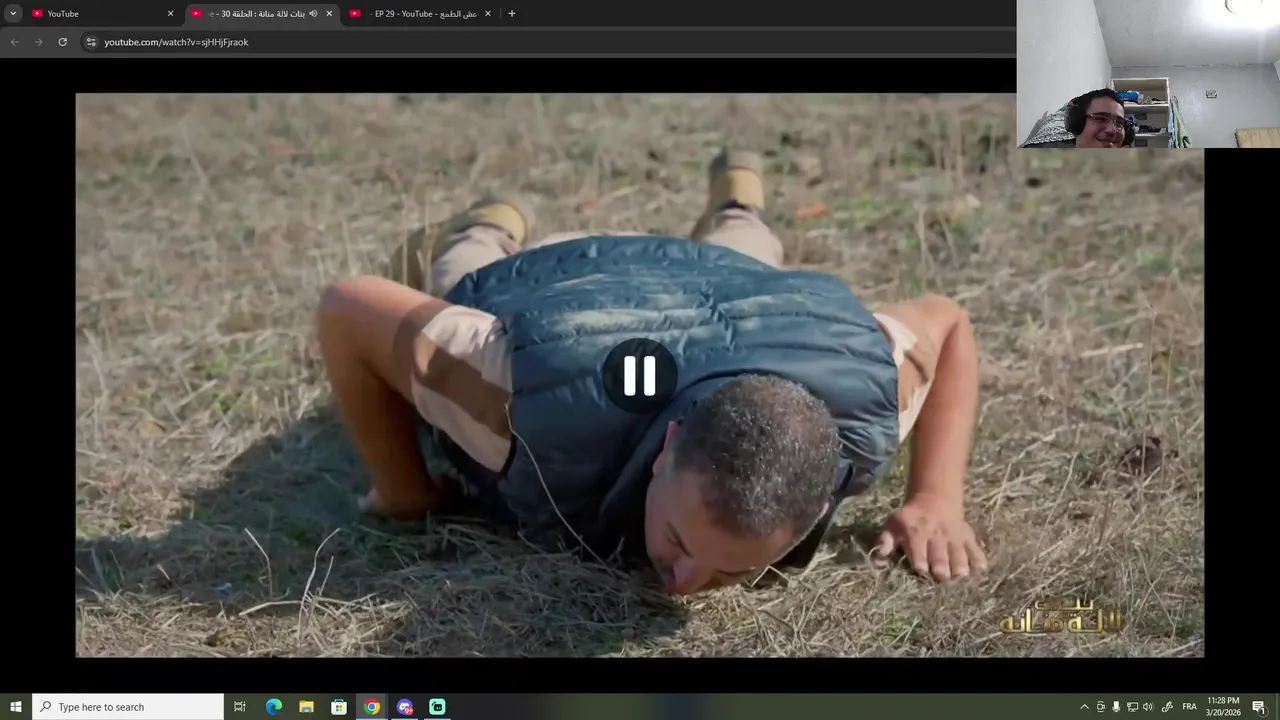Pause the video with the center pause overlay

640,376
